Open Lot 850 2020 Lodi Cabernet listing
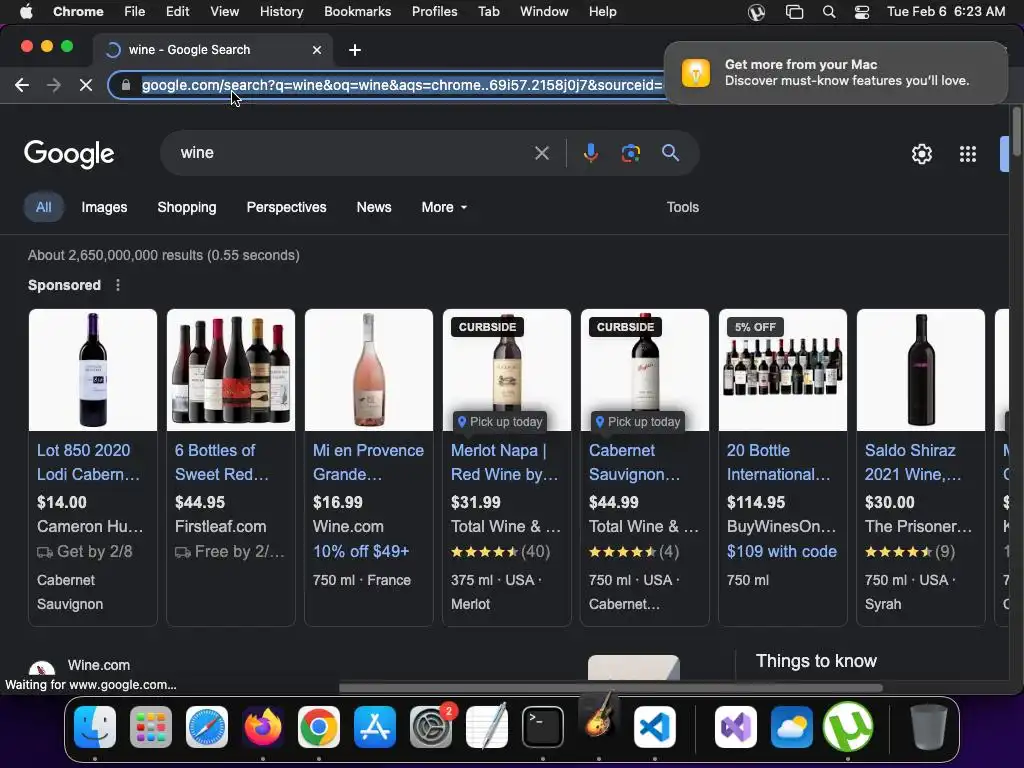The width and height of the screenshot is (1024, 768). [88, 462]
